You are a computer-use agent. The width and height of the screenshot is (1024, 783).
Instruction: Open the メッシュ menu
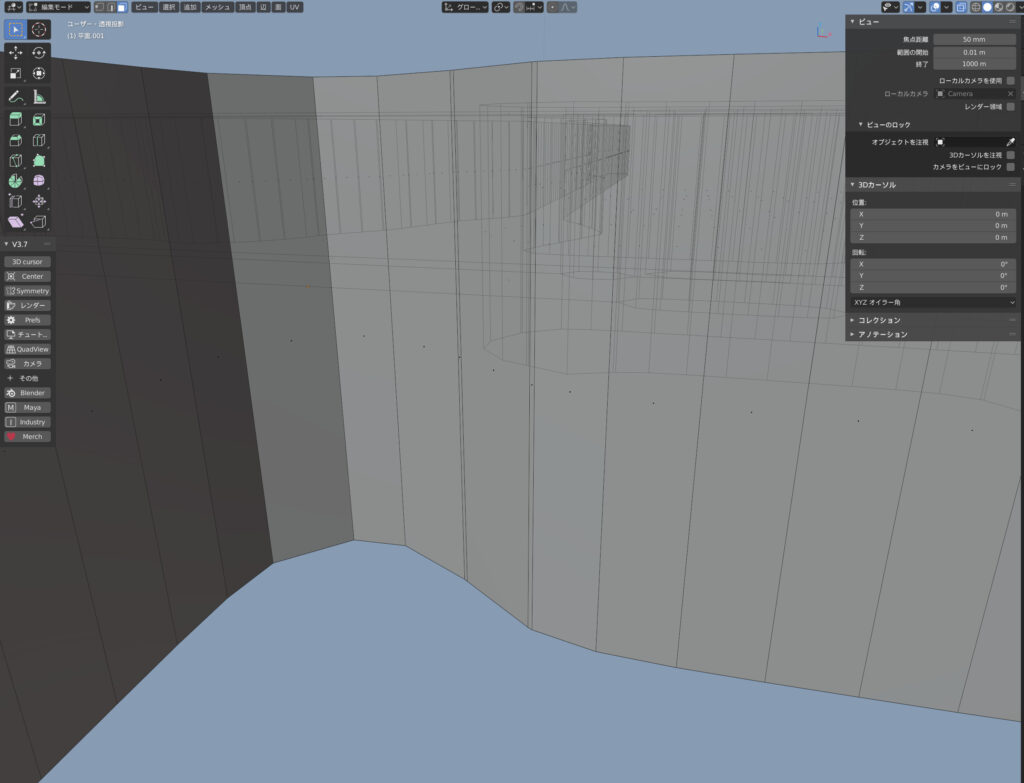pyautogui.click(x=217, y=7)
